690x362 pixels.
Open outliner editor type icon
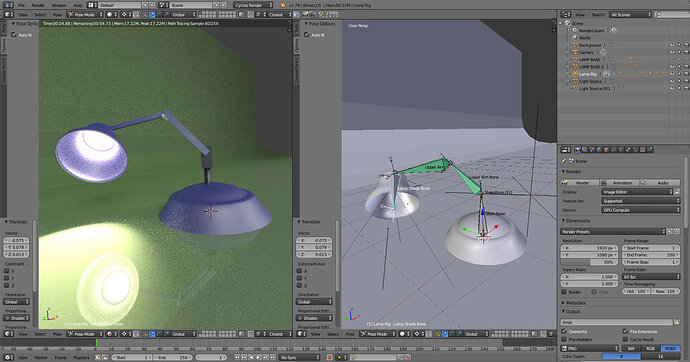(x=565, y=15)
